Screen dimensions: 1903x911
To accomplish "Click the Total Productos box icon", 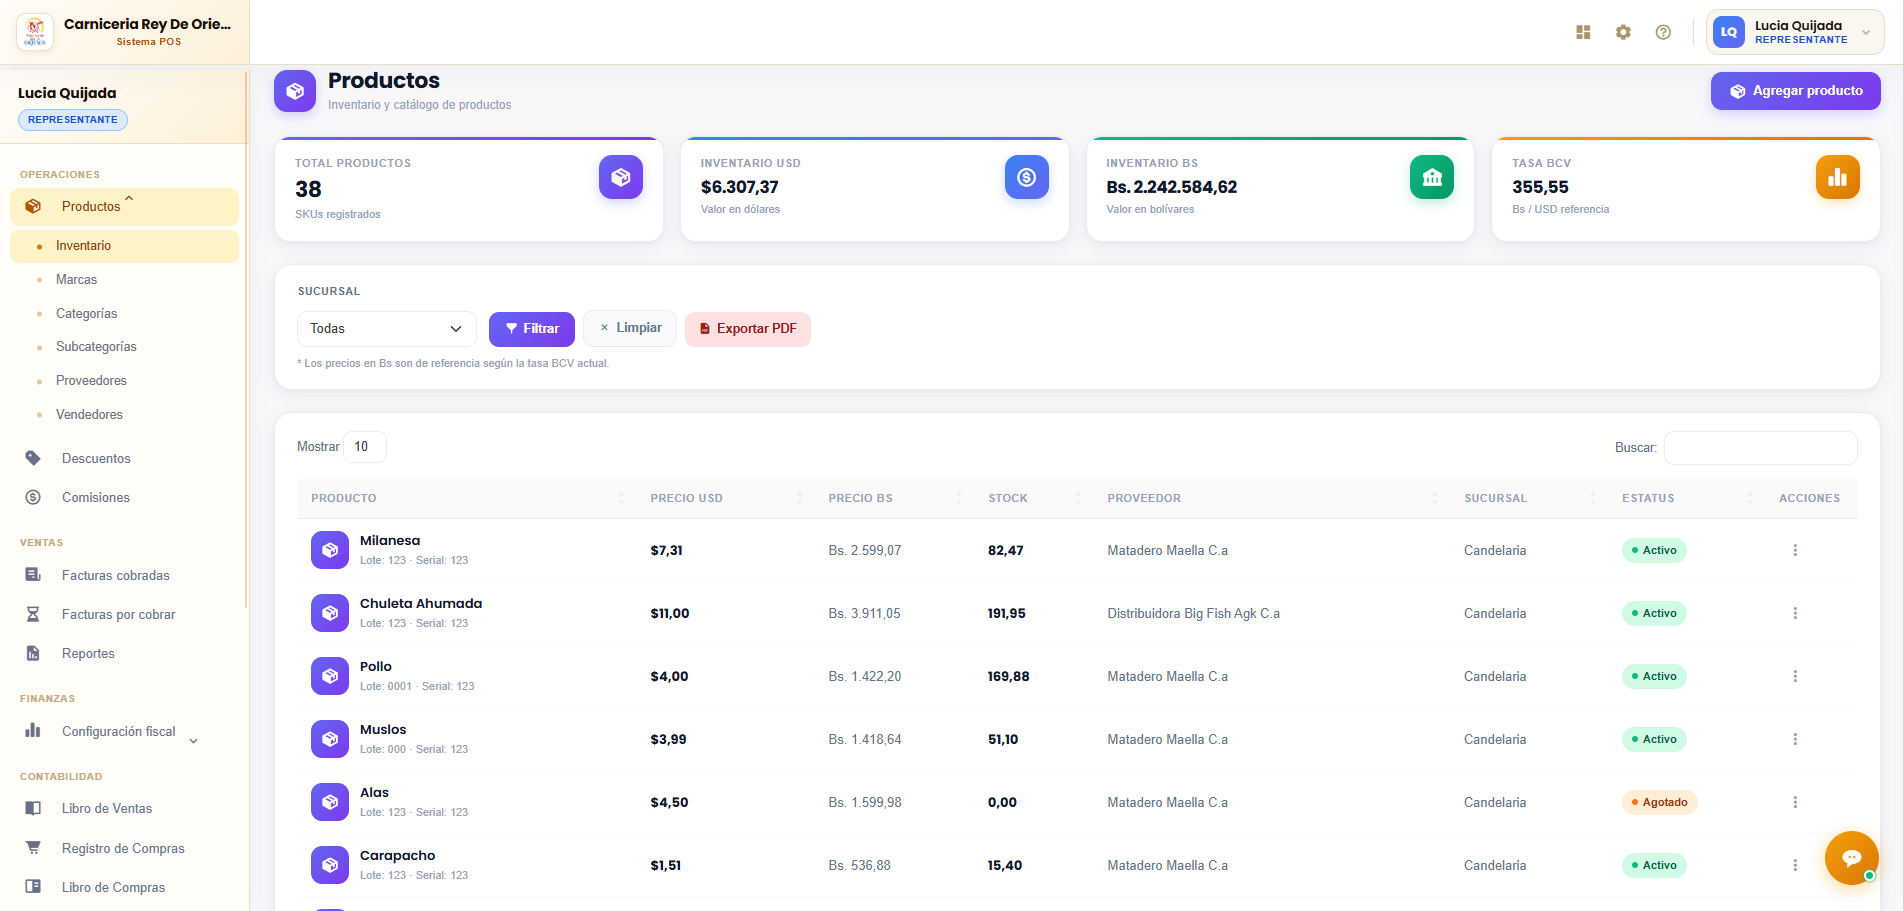I will coord(621,177).
